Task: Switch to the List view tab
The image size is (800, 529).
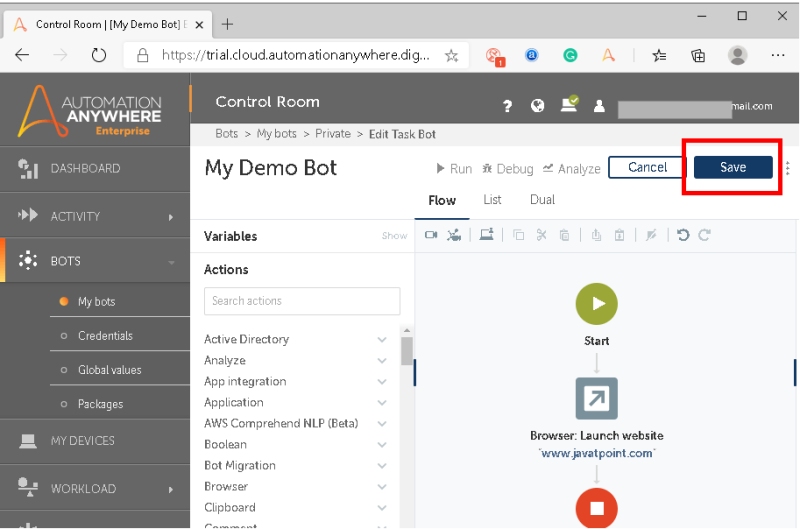Action: [x=492, y=200]
